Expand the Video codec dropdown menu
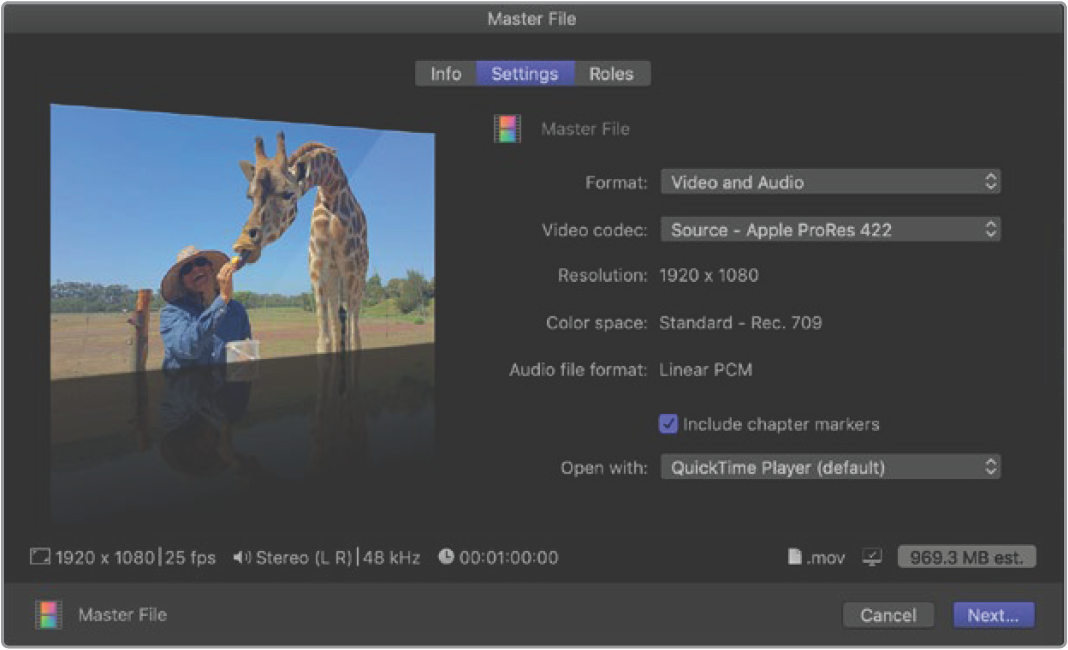 click(830, 230)
